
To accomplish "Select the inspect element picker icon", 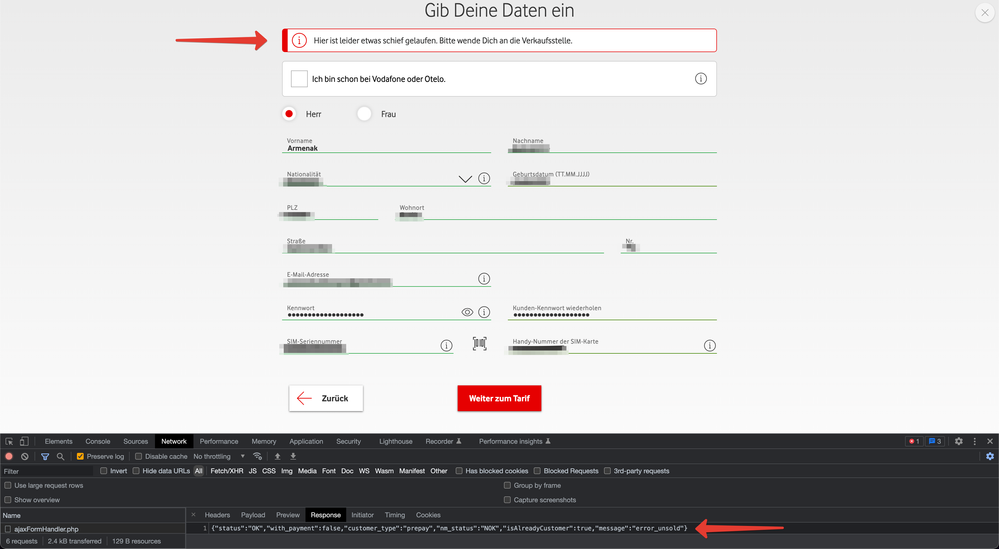I will [10, 441].
